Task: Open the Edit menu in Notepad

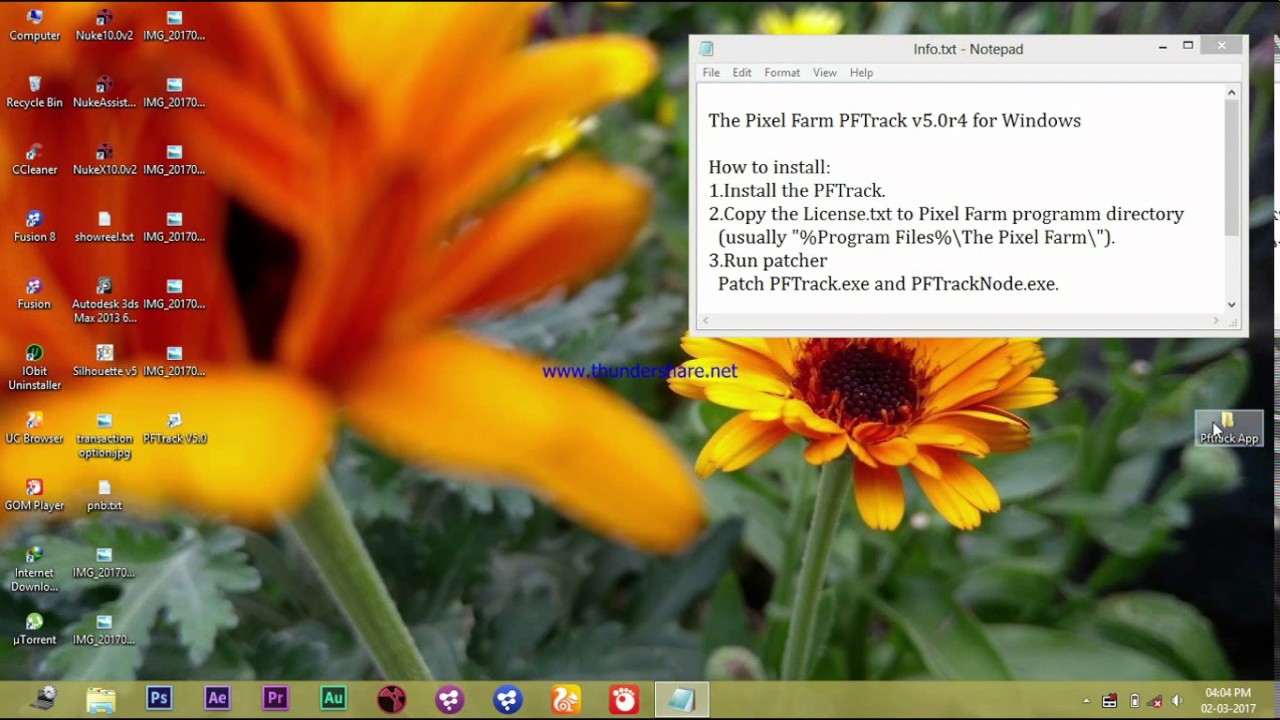Action: pos(742,73)
